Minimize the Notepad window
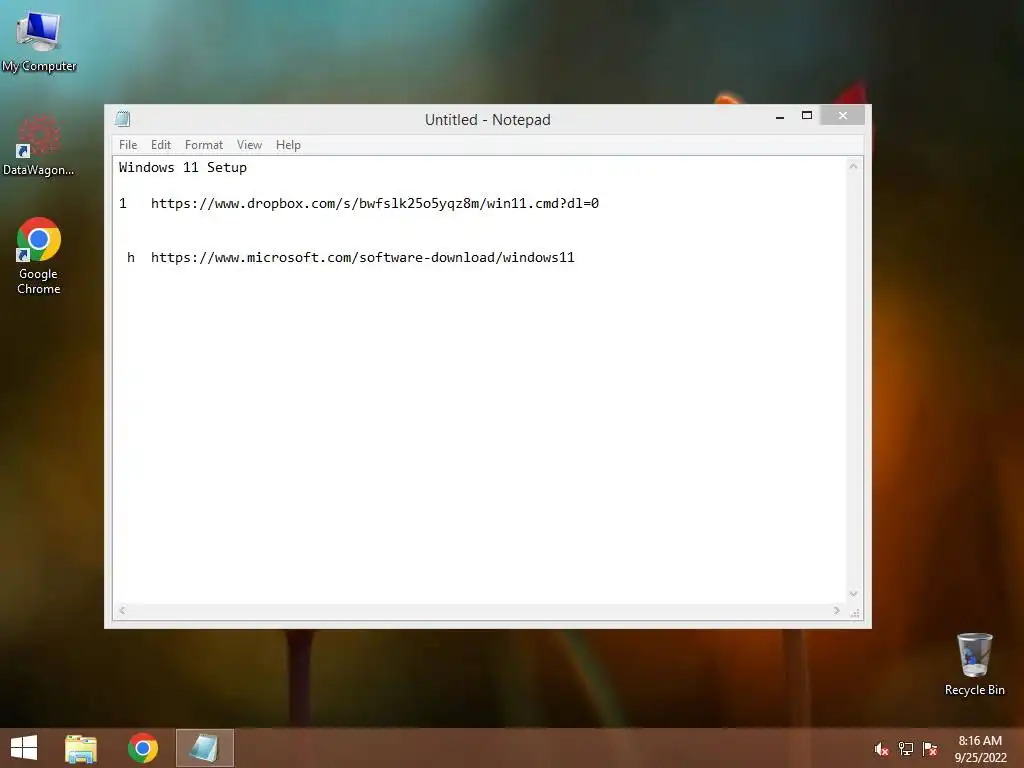The height and width of the screenshot is (768, 1024). click(x=780, y=116)
